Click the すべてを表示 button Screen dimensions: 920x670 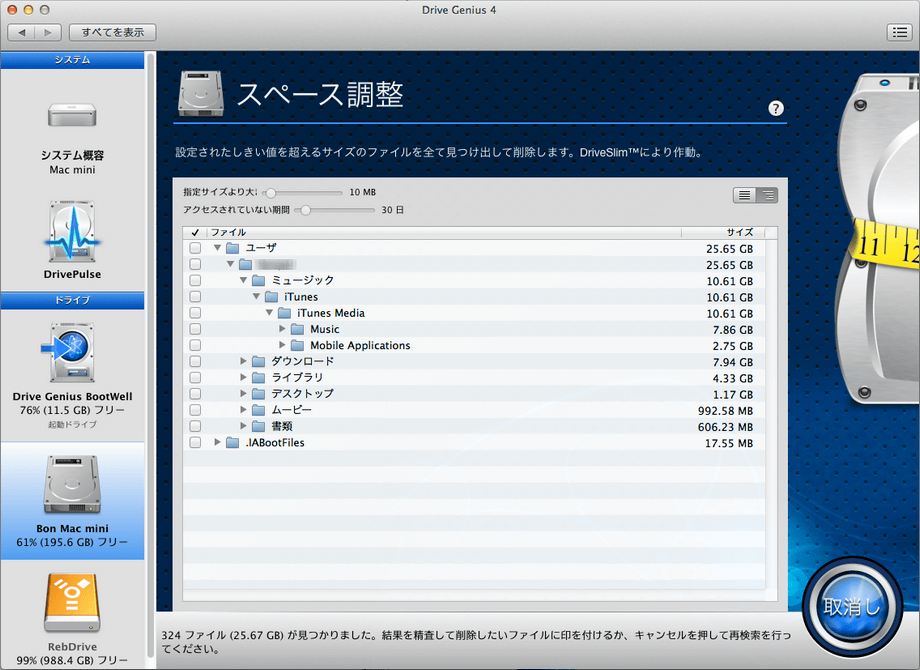pos(113,32)
